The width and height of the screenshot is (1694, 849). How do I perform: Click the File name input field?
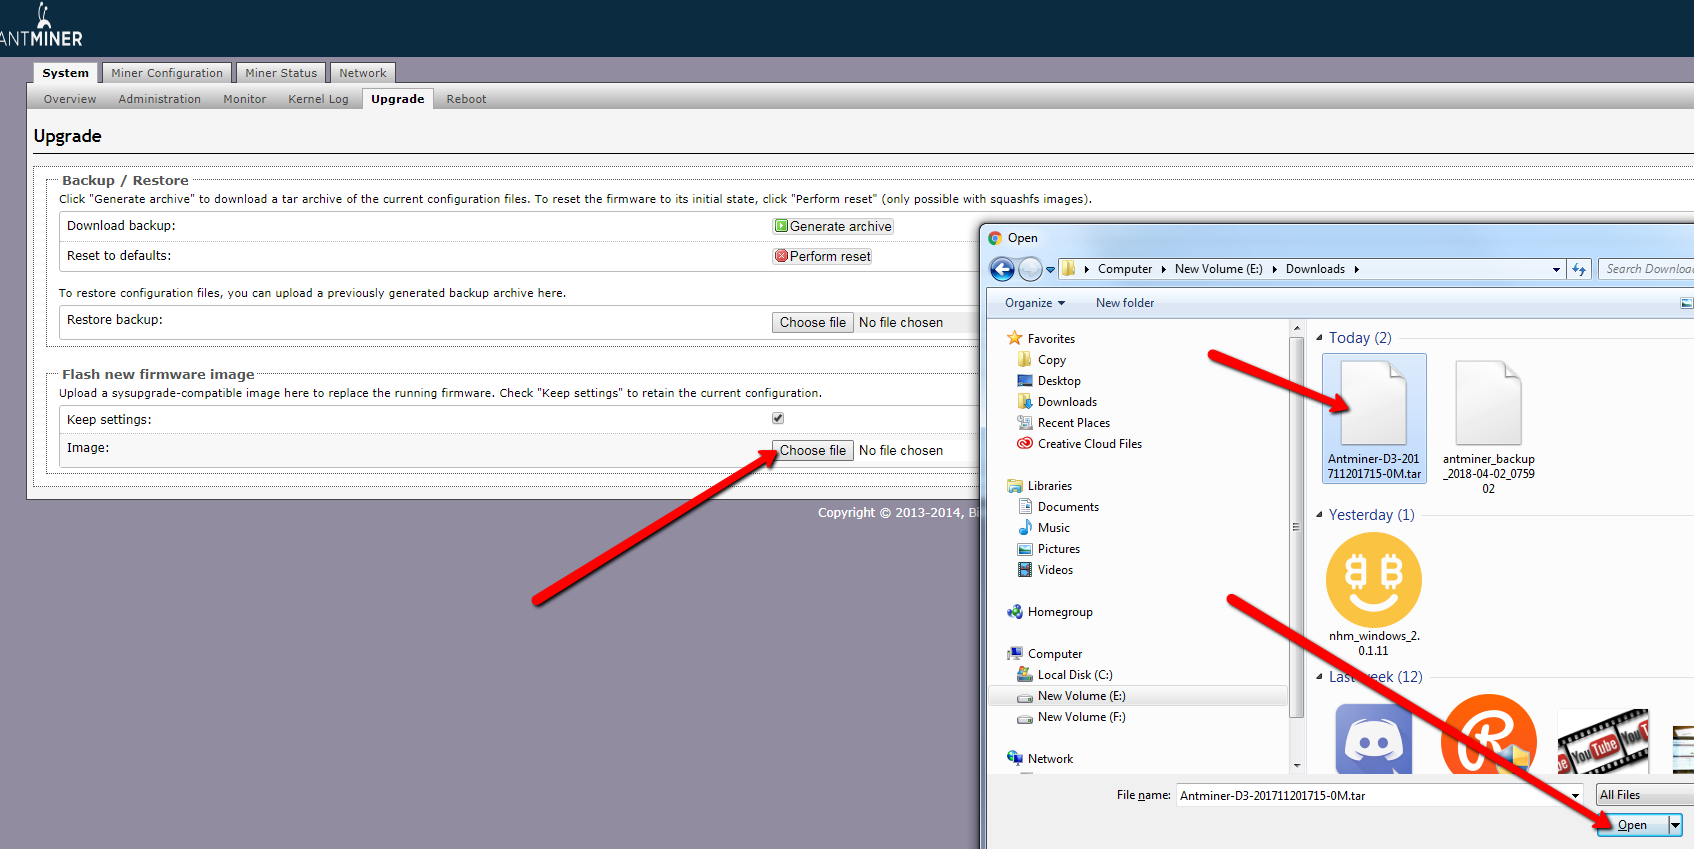click(x=1370, y=796)
